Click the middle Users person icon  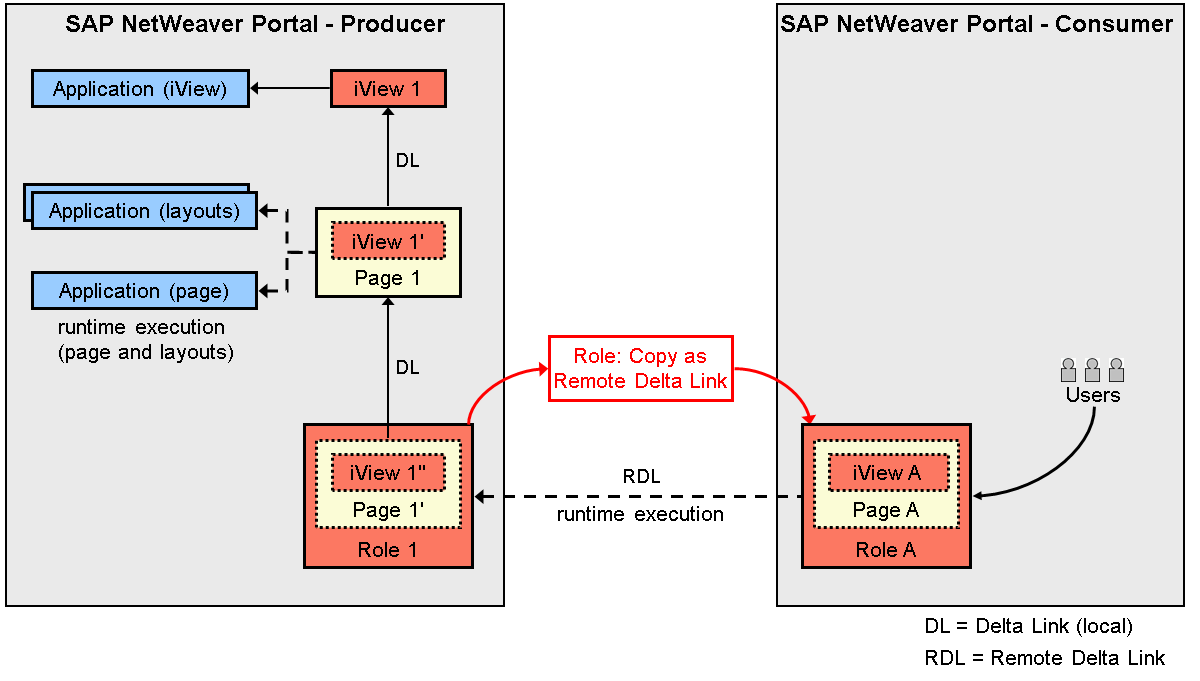coord(1092,370)
